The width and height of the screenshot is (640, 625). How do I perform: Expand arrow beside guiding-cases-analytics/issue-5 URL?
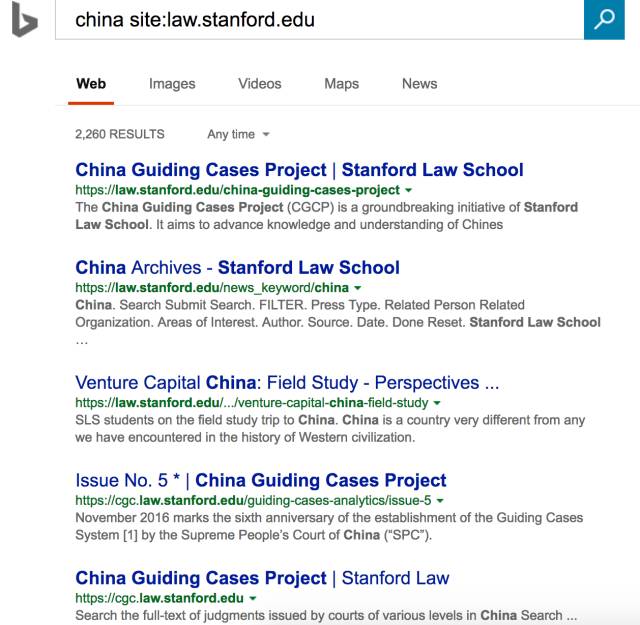(x=441, y=500)
